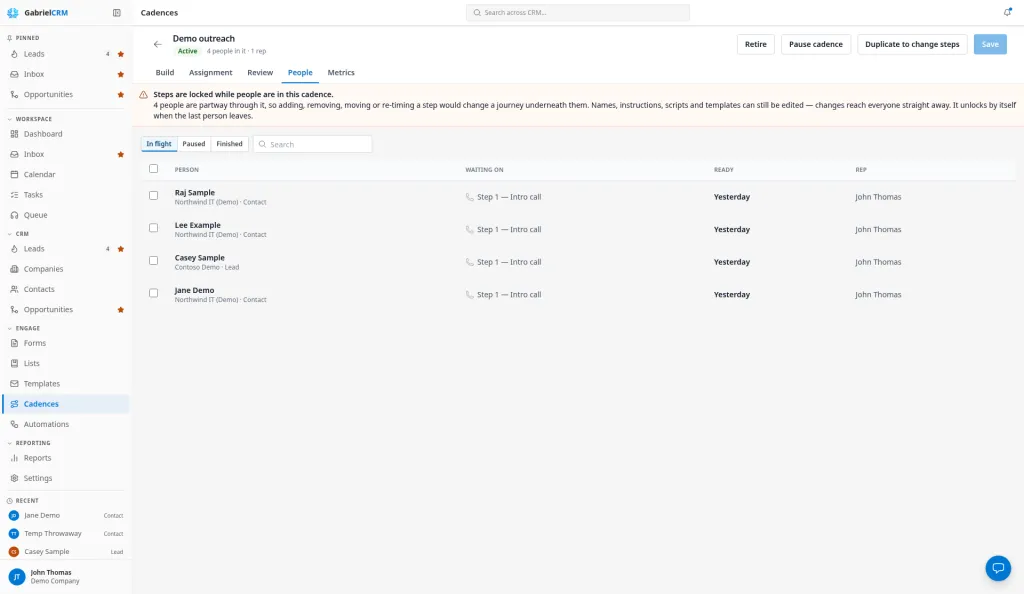Focus the Search across CRM field
This screenshot has width=1024, height=594.
point(577,12)
